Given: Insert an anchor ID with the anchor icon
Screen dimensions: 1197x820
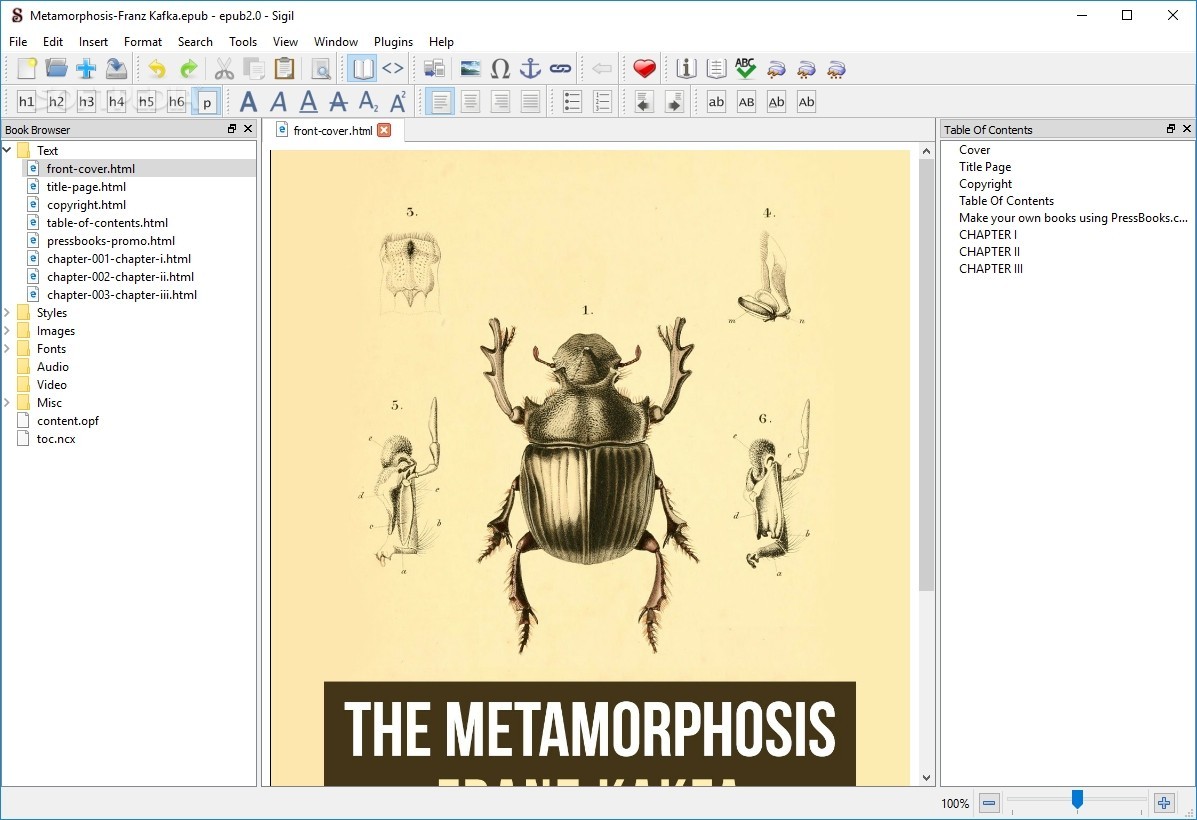Looking at the screenshot, I should [x=530, y=69].
